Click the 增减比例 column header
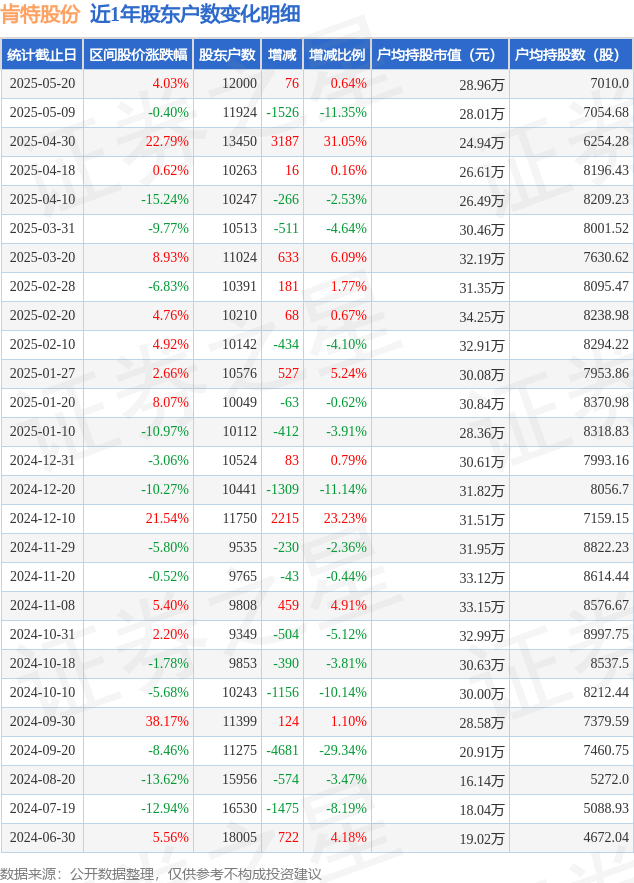Screen dimensions: 634x883 pos(337,55)
